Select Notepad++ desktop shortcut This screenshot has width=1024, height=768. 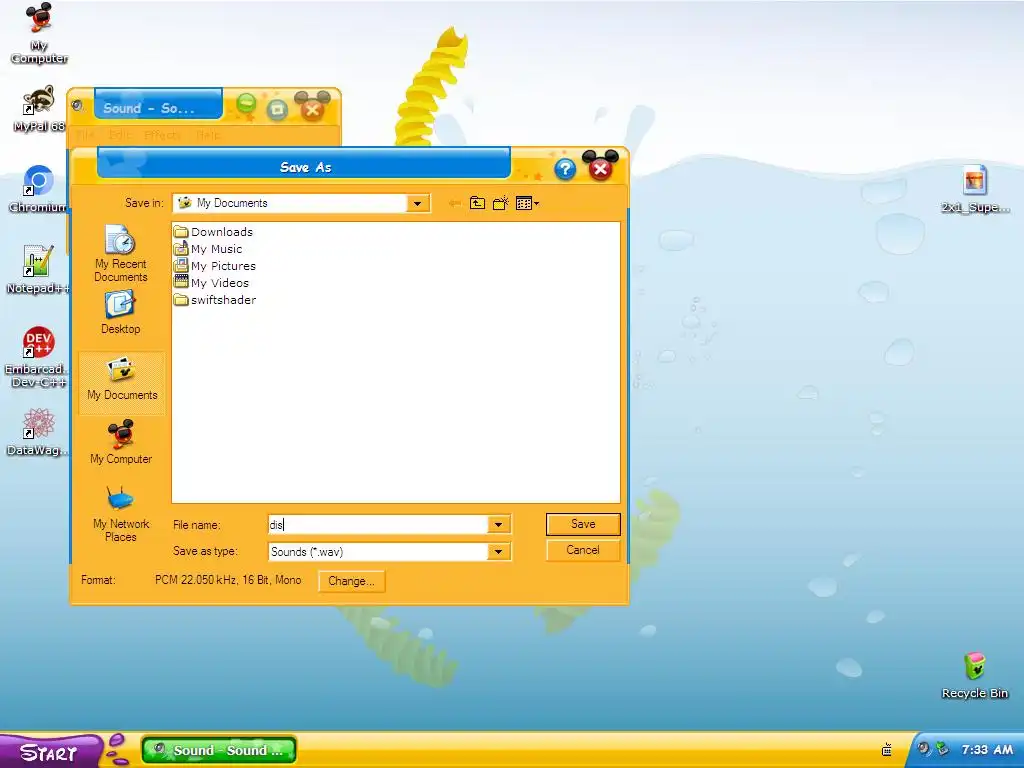(38, 270)
